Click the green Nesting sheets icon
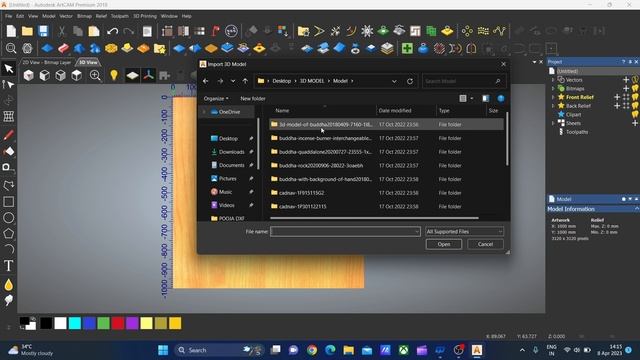640x360 pixels. point(431,31)
